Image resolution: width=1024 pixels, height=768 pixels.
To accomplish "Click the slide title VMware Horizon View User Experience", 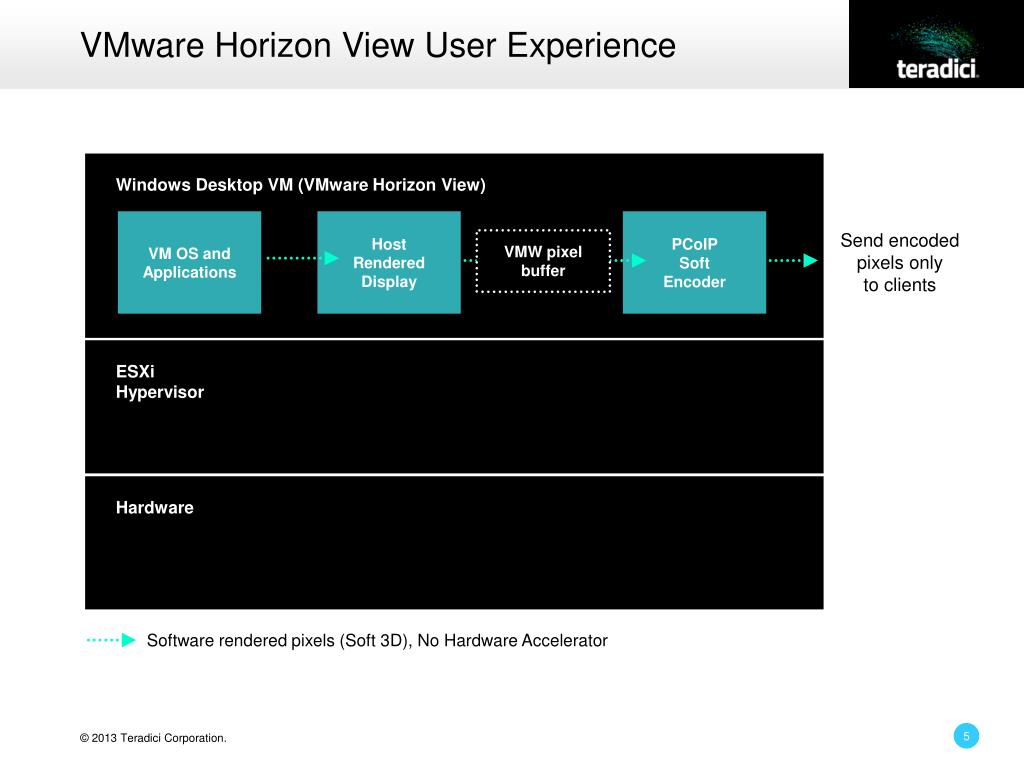I will 378,45.
